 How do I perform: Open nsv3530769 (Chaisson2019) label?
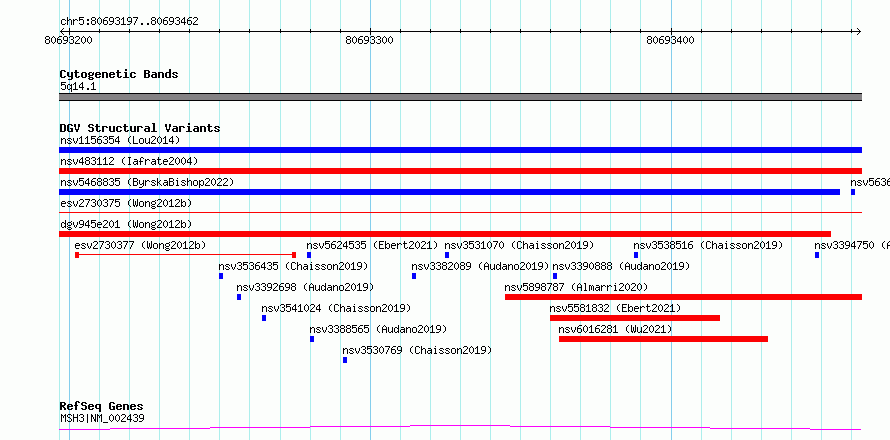pos(417,350)
